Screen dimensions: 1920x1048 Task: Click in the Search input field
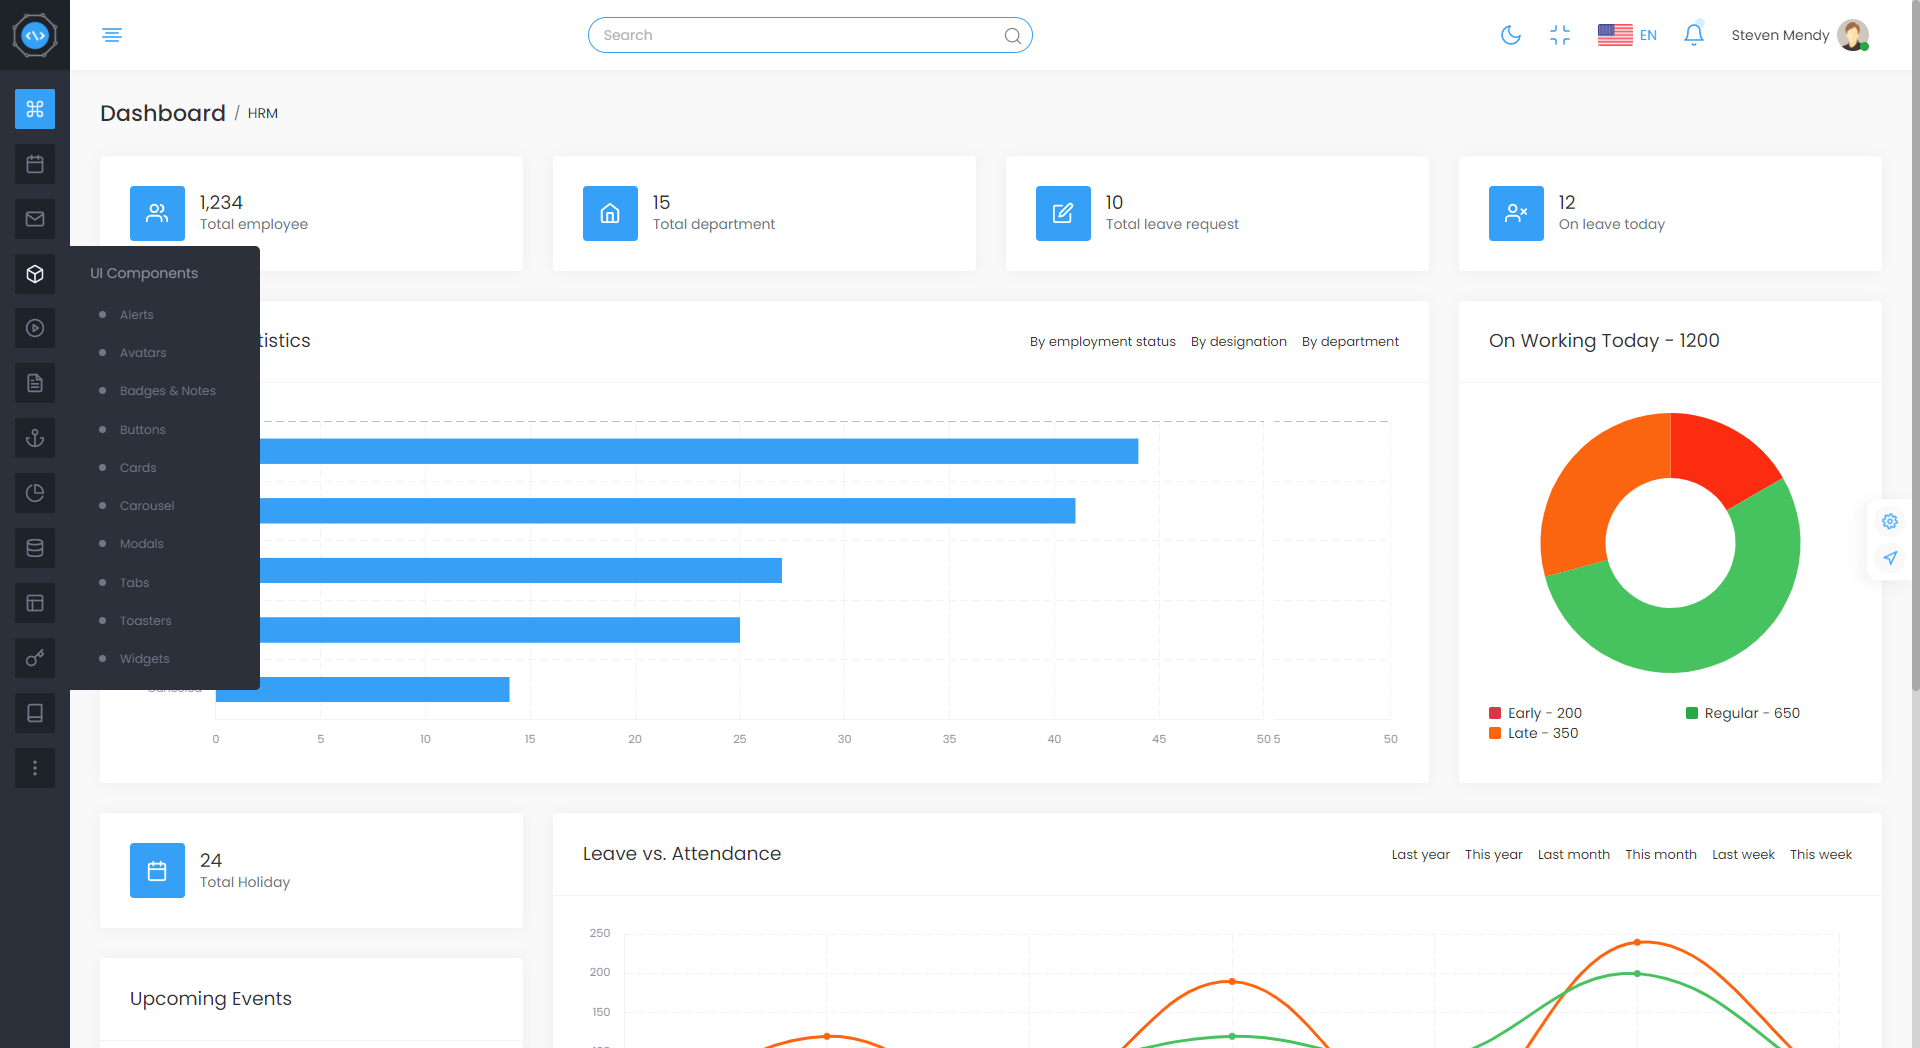800,35
